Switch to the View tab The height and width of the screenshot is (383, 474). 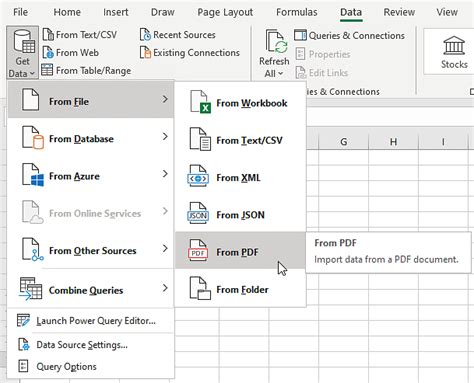tap(447, 12)
